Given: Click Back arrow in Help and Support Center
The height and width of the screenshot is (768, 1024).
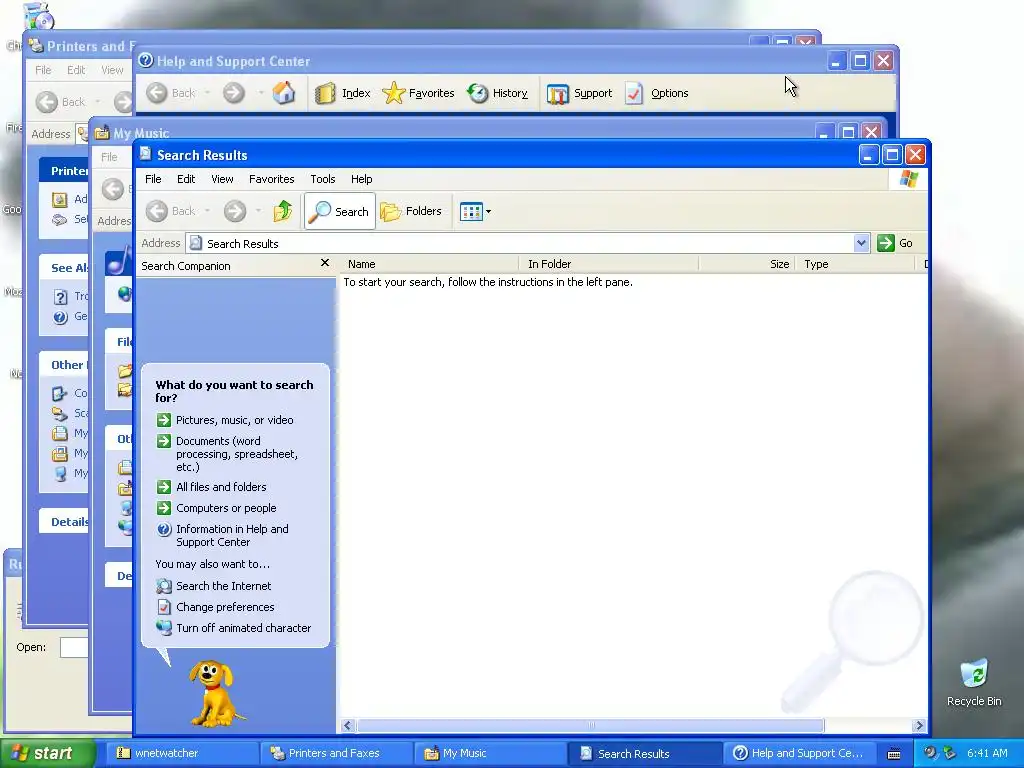Looking at the screenshot, I should click(157, 93).
